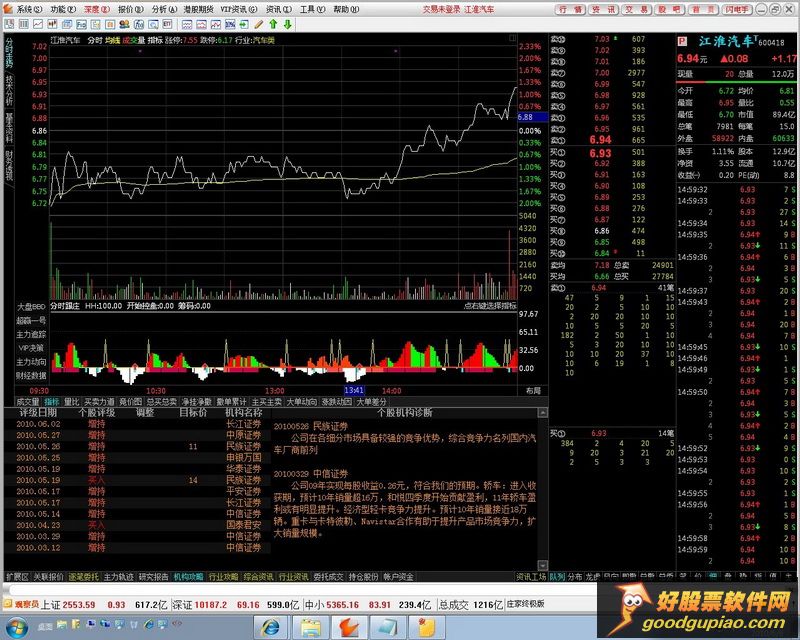Select the 总买总卖 tab
Screen dimensions: 800x640
pos(162,402)
